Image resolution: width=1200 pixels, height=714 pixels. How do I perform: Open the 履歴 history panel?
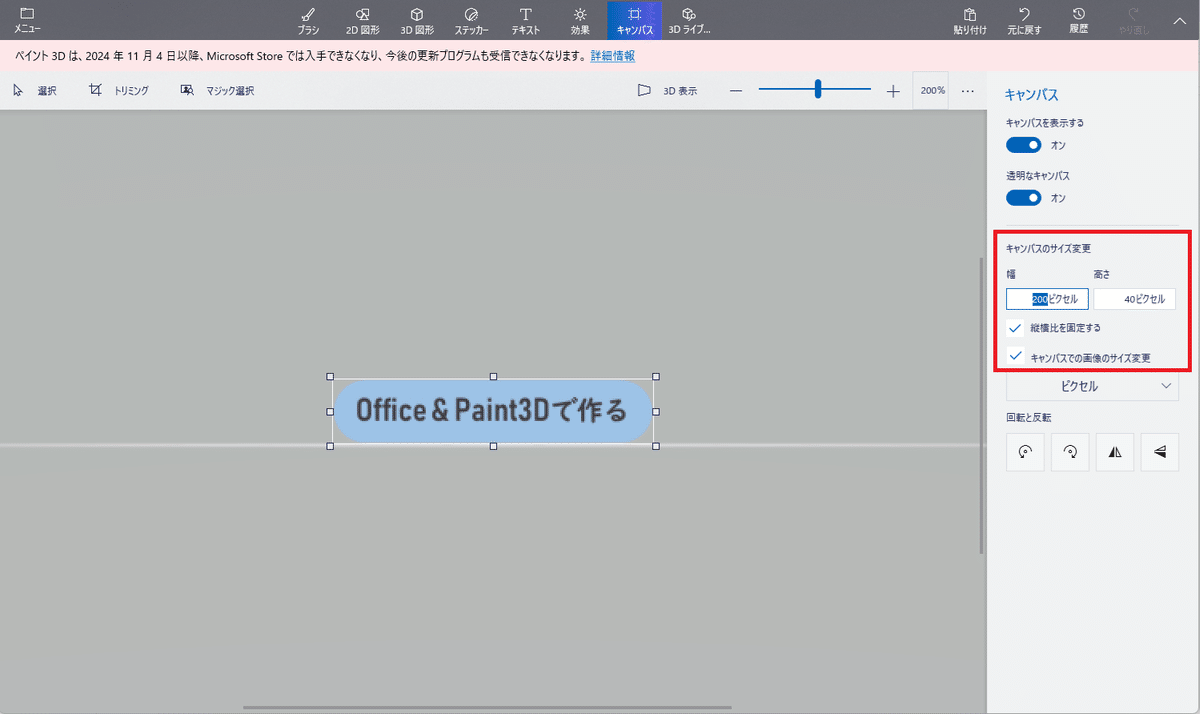tap(1078, 20)
